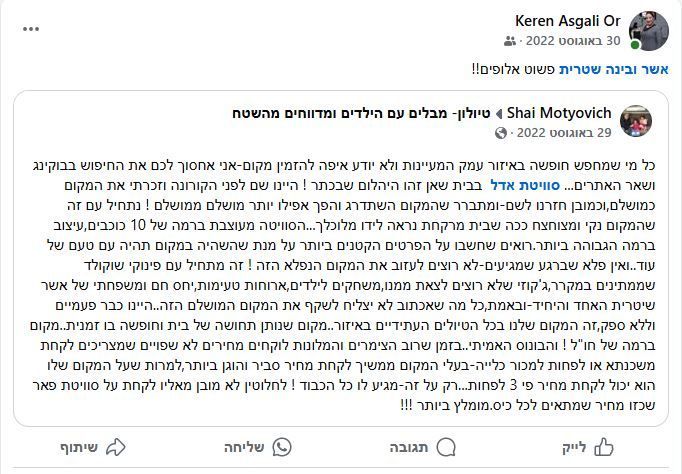Image resolution: width=682 pixels, height=474 pixels.
Task: Click the friends audience icon near the date
Action: coord(511,41)
